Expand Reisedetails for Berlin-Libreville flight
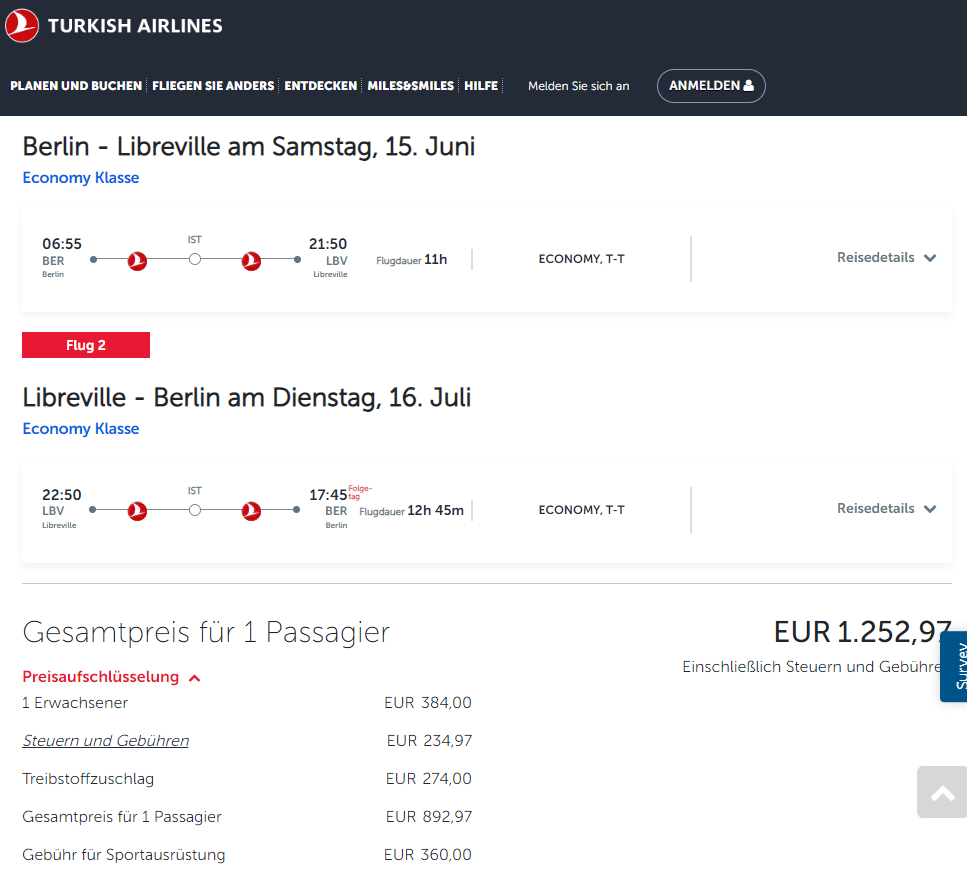This screenshot has width=967, height=876. click(886, 258)
